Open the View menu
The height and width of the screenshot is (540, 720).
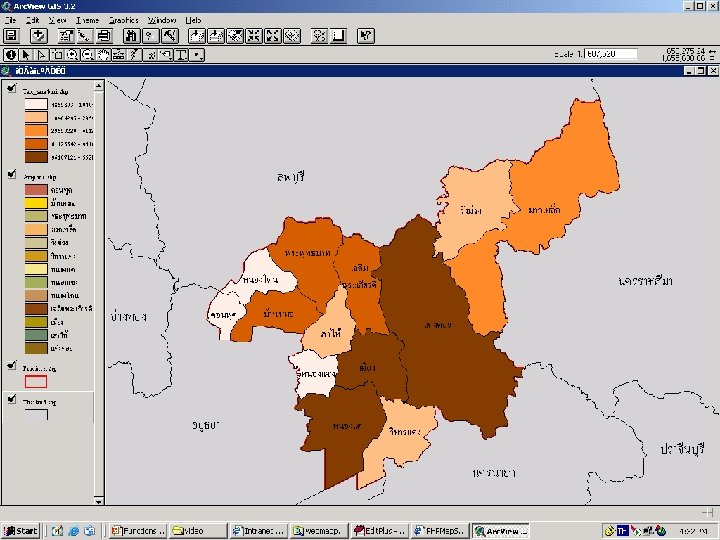click(57, 20)
